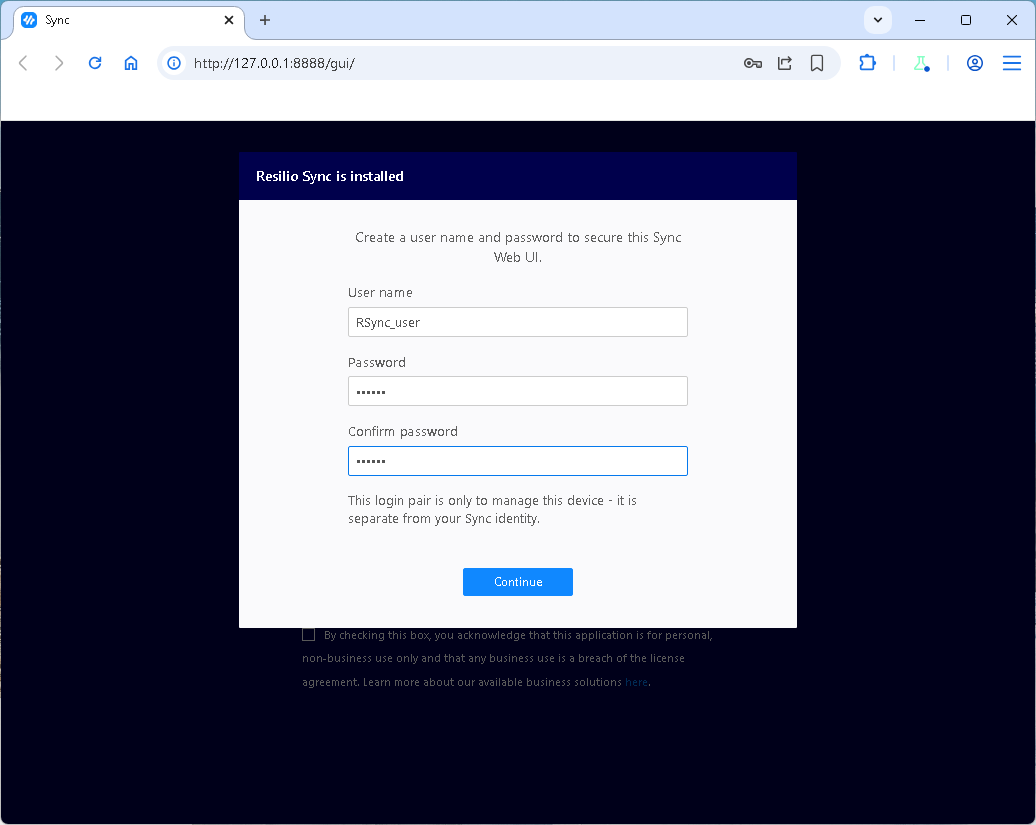Focus the Confirm password field
The height and width of the screenshot is (825, 1036).
(517, 461)
